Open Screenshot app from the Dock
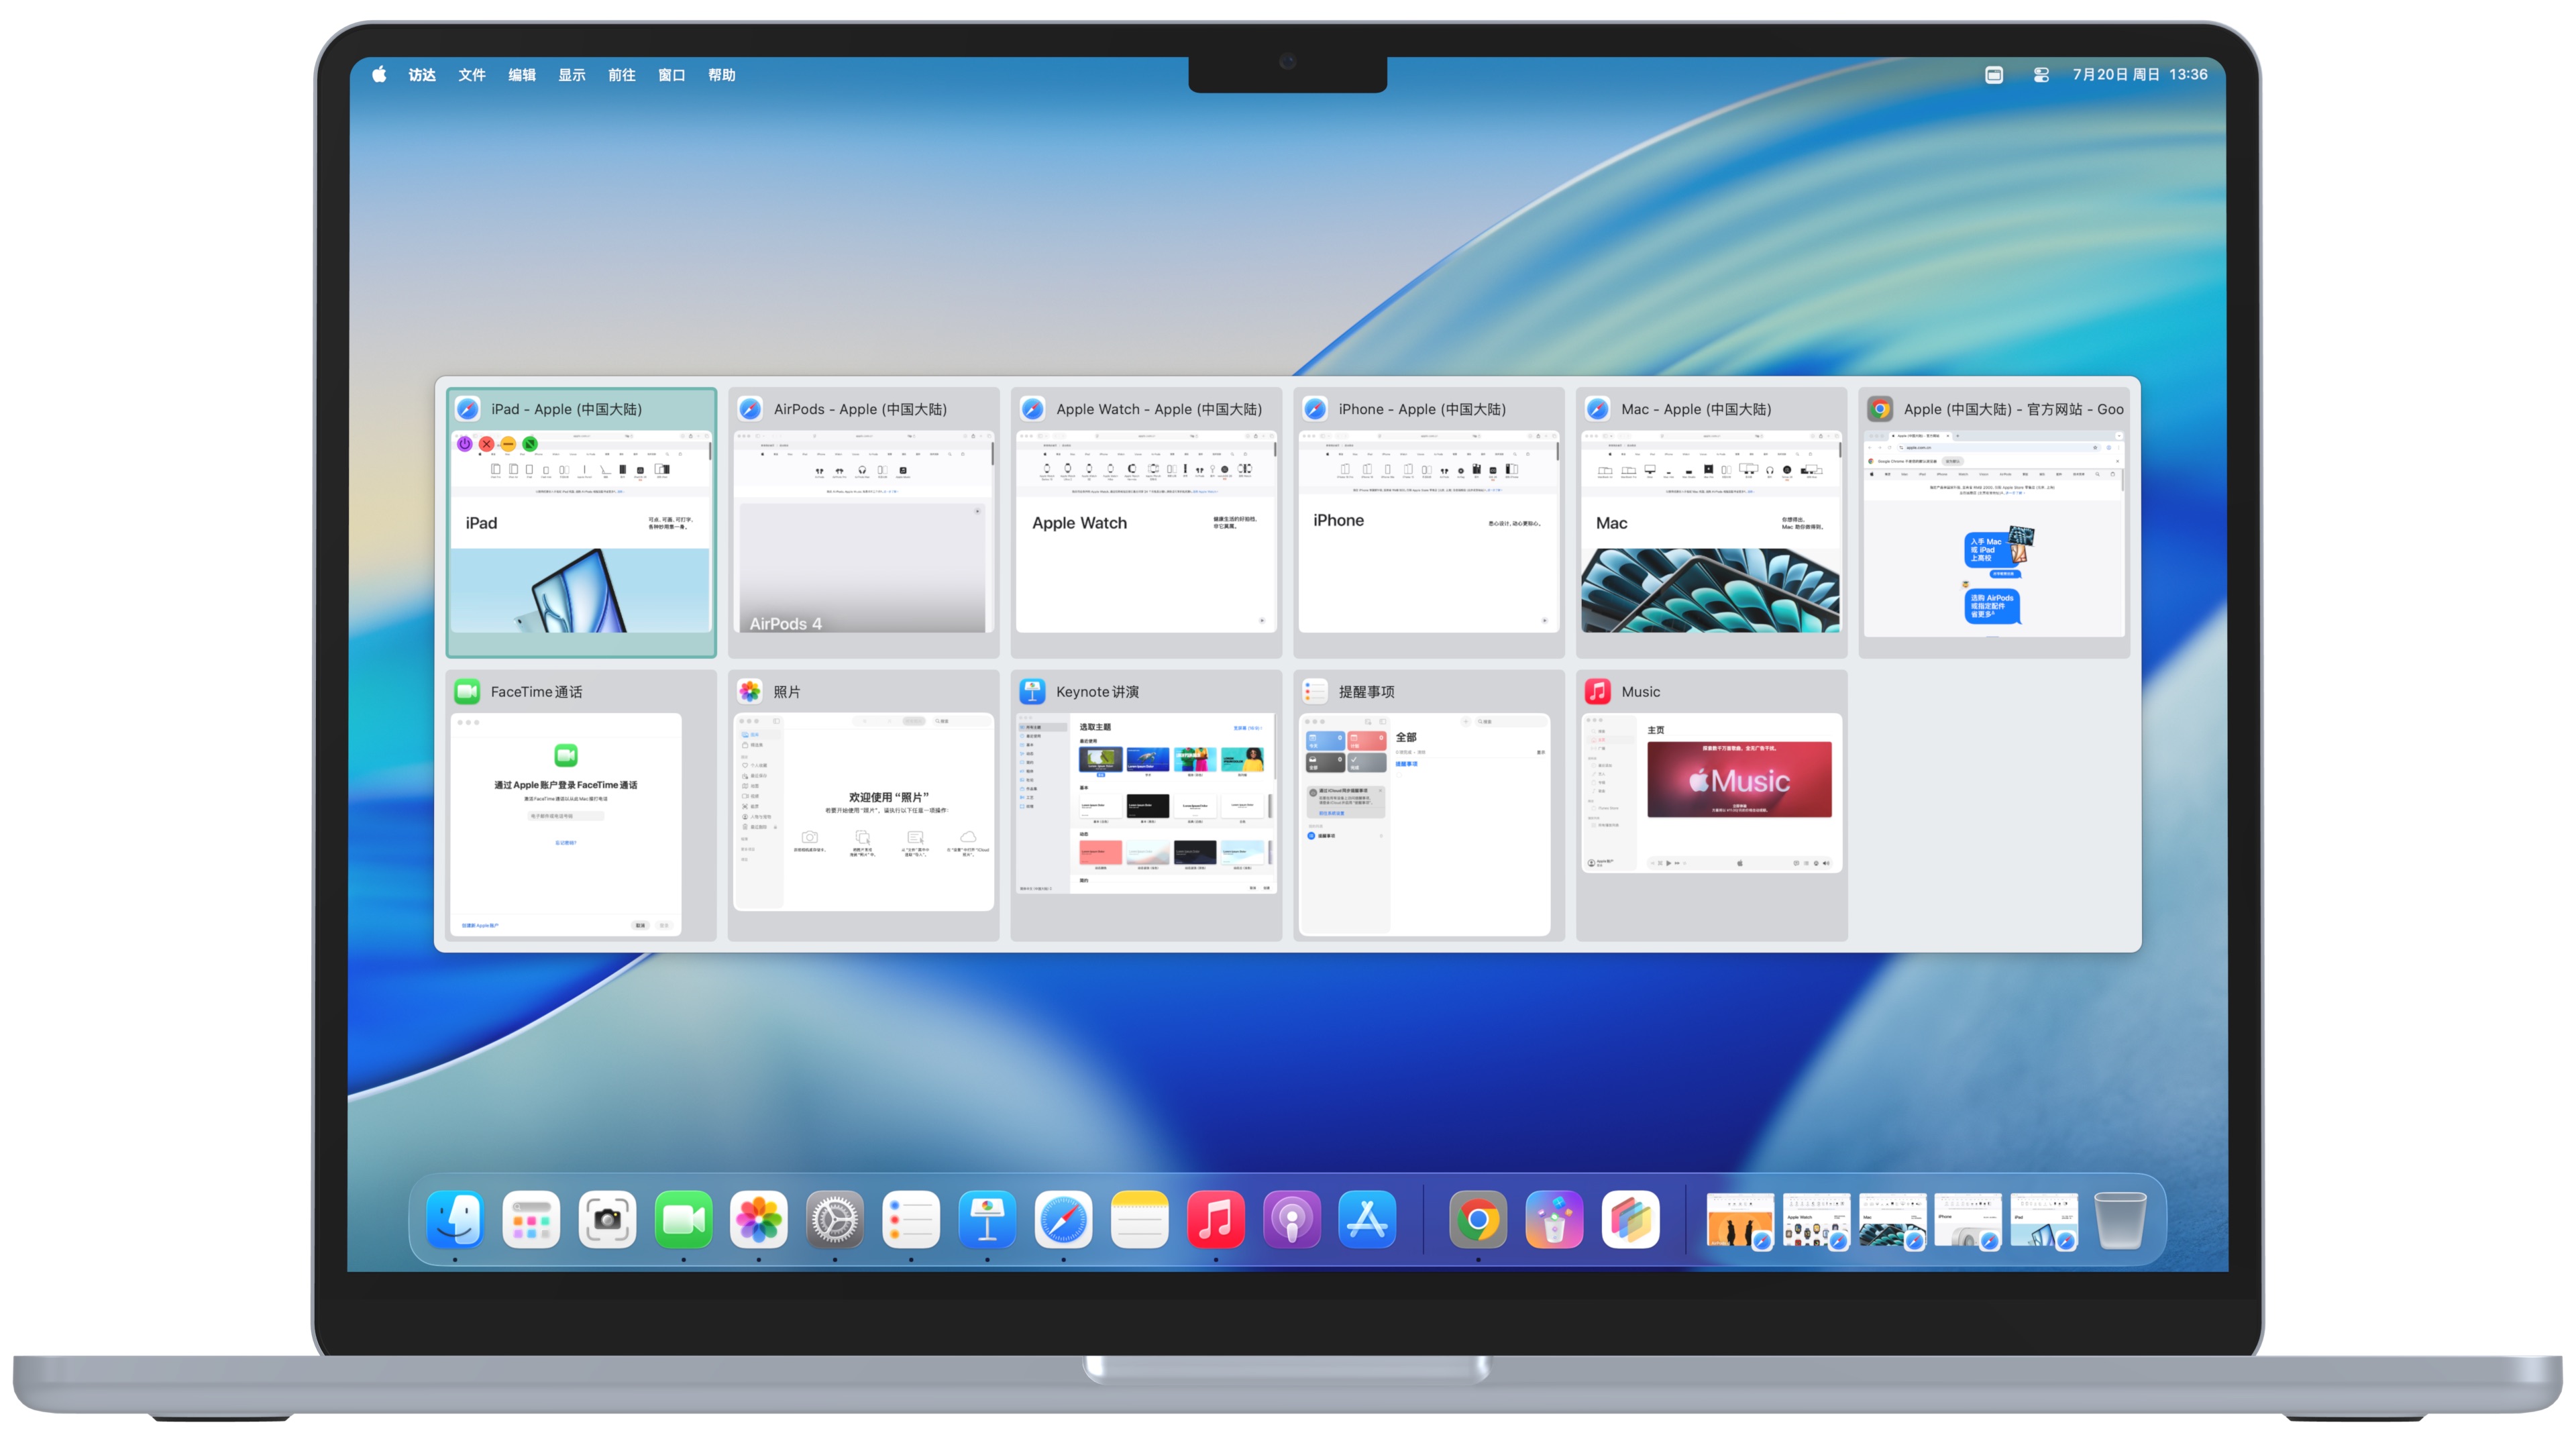The width and height of the screenshot is (2576, 1449). pos(607,1220)
